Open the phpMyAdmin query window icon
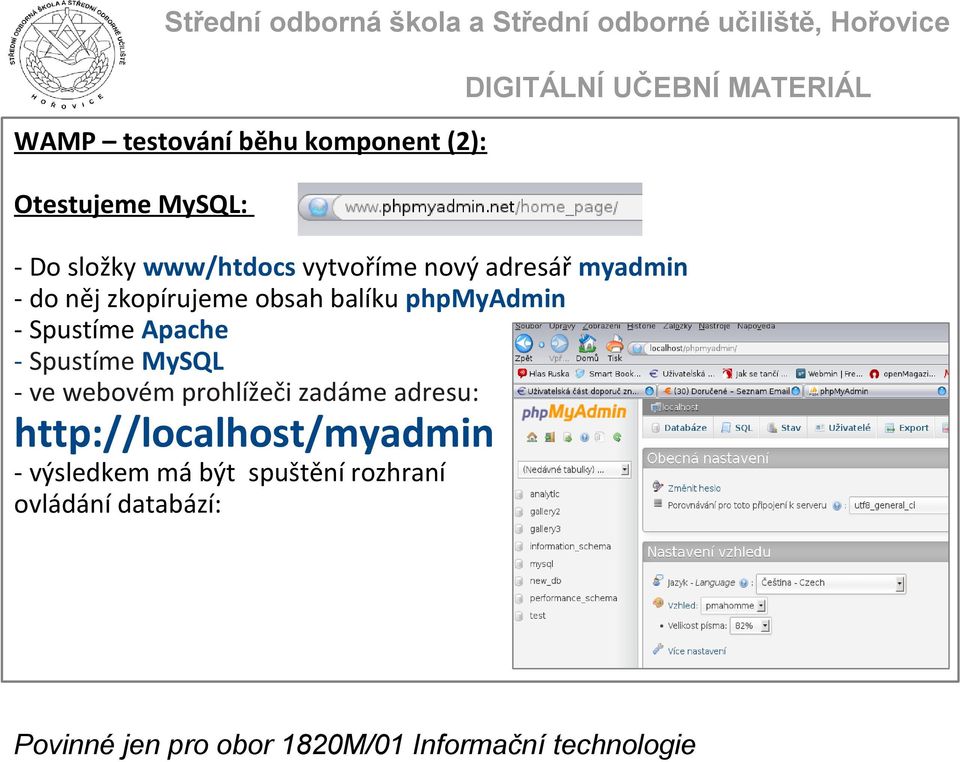 click(x=568, y=437)
